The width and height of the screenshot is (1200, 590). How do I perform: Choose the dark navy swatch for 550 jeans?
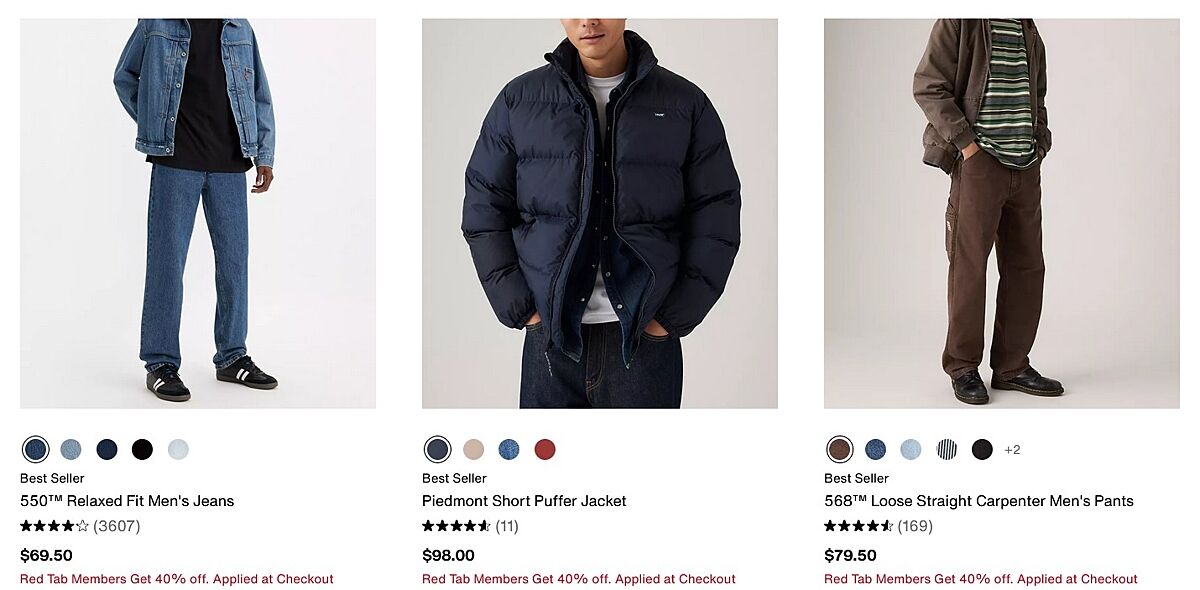coord(107,449)
